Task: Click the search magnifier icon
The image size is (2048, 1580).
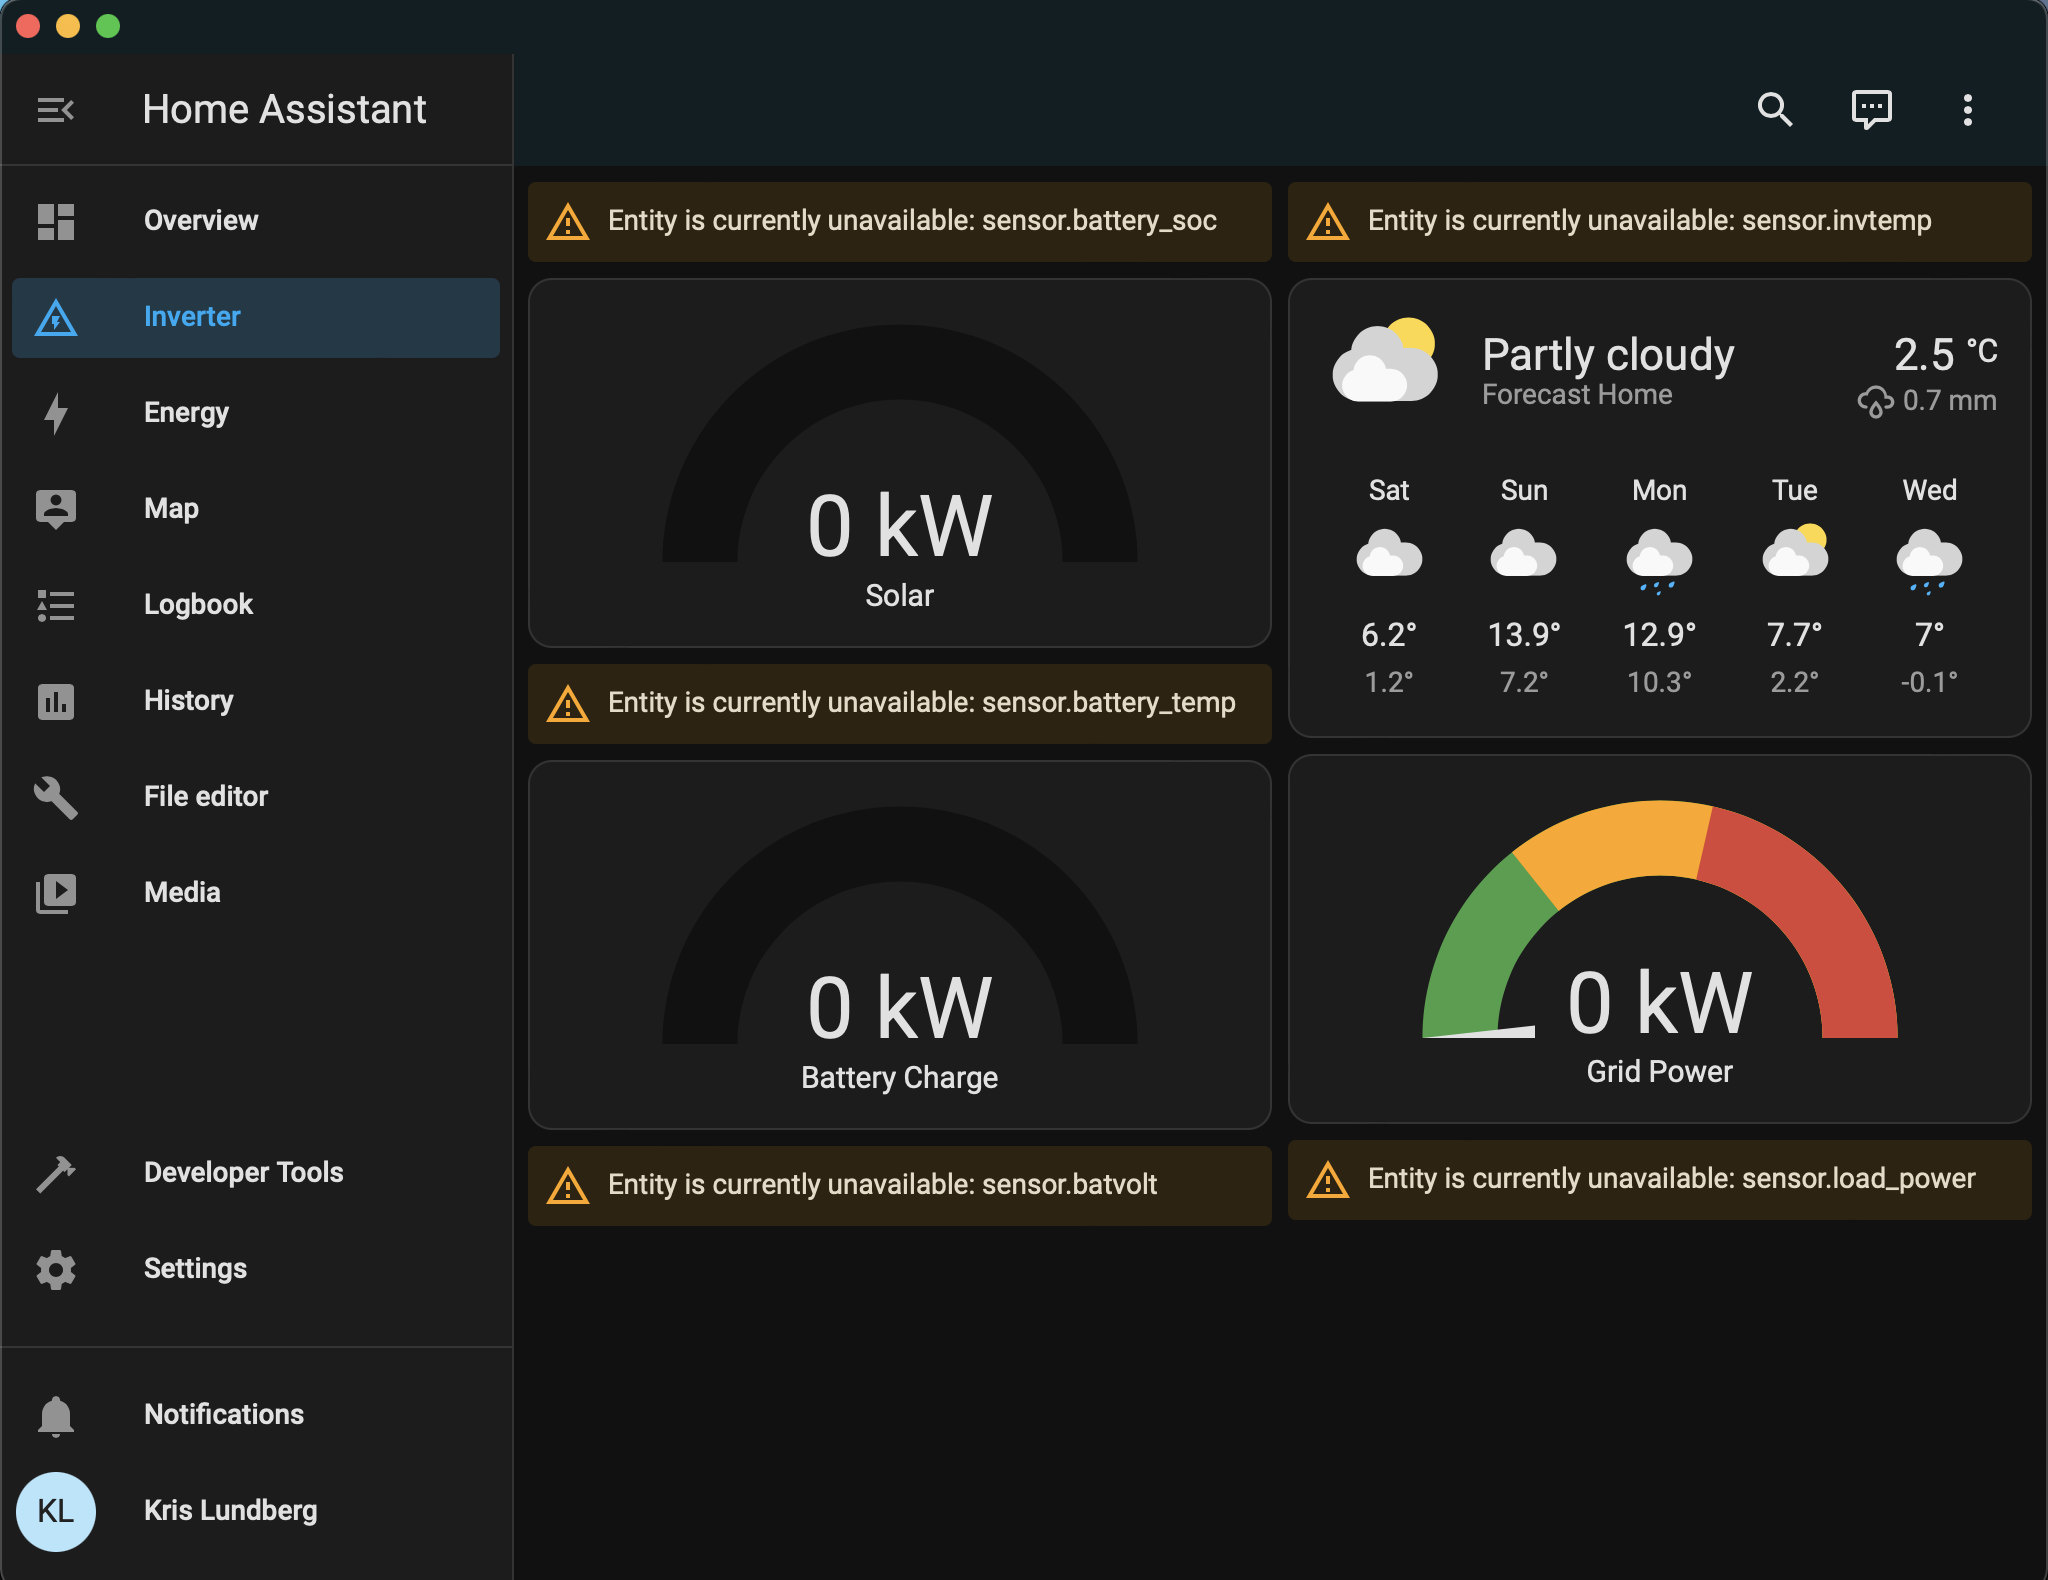Action: [x=1774, y=109]
